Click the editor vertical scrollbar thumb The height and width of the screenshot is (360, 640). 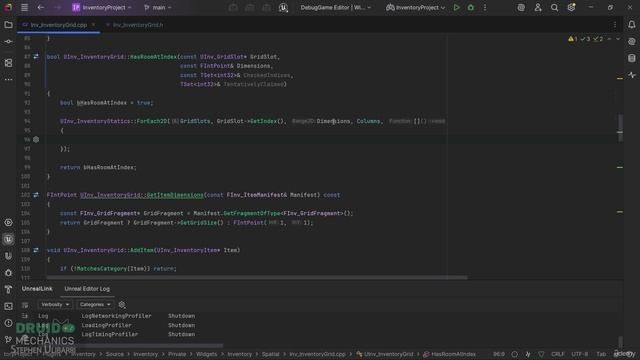point(620,128)
